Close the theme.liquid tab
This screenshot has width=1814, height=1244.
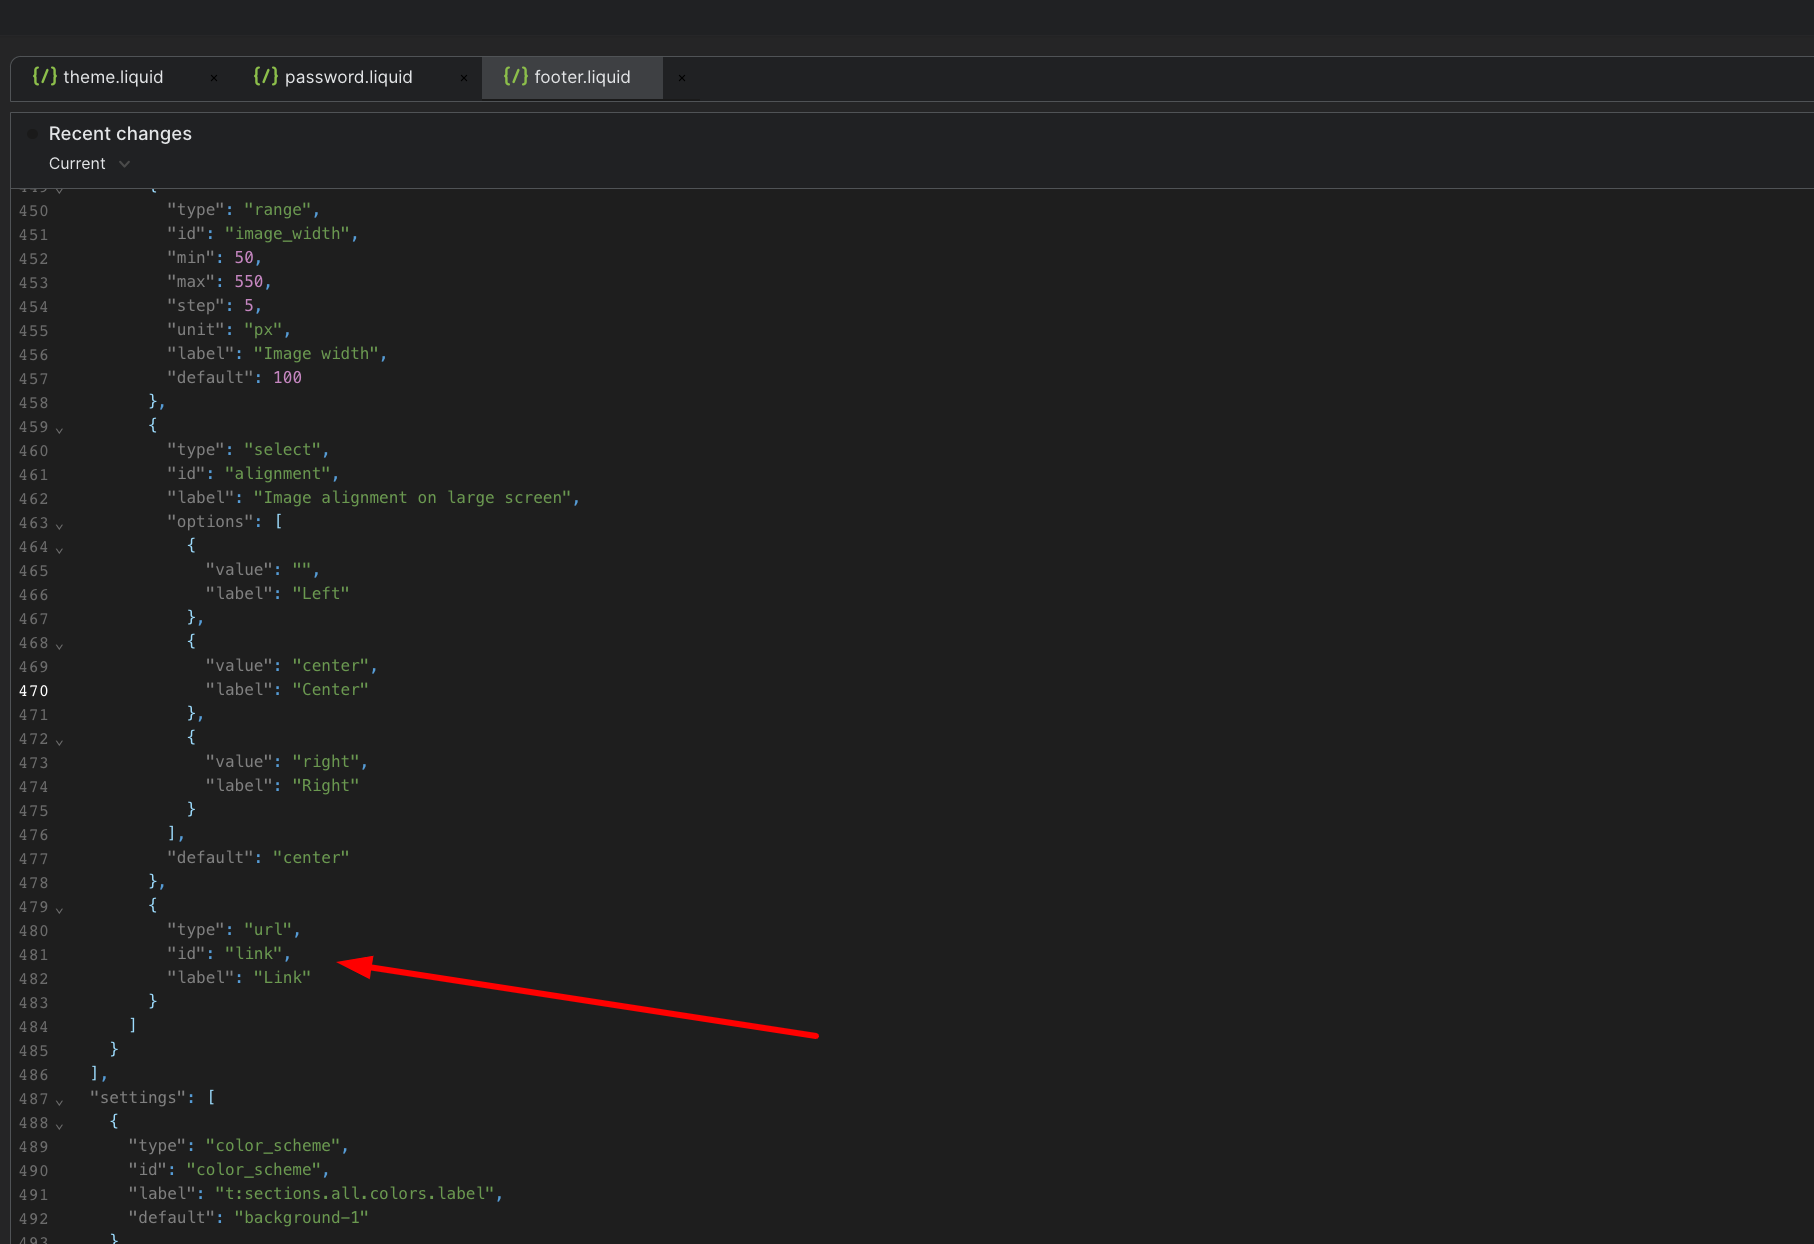[214, 78]
